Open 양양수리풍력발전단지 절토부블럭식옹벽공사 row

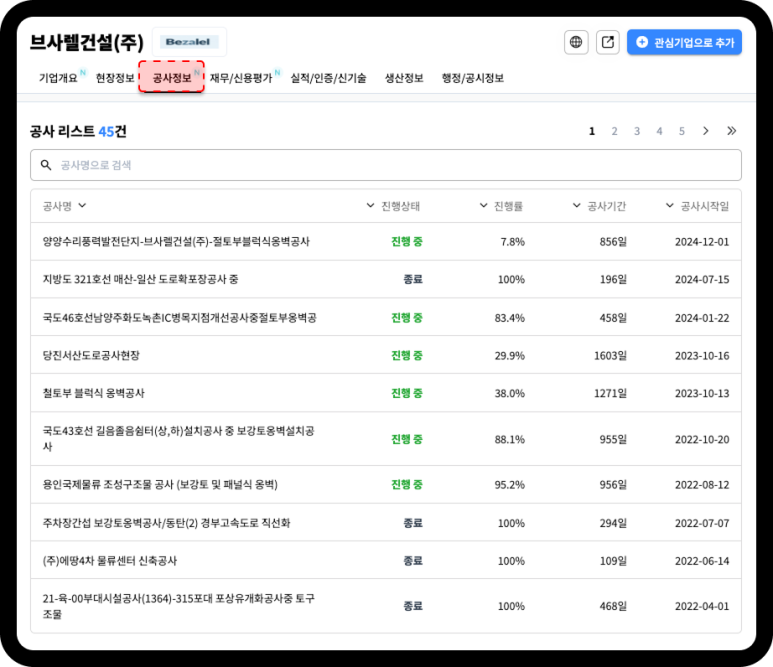point(386,242)
